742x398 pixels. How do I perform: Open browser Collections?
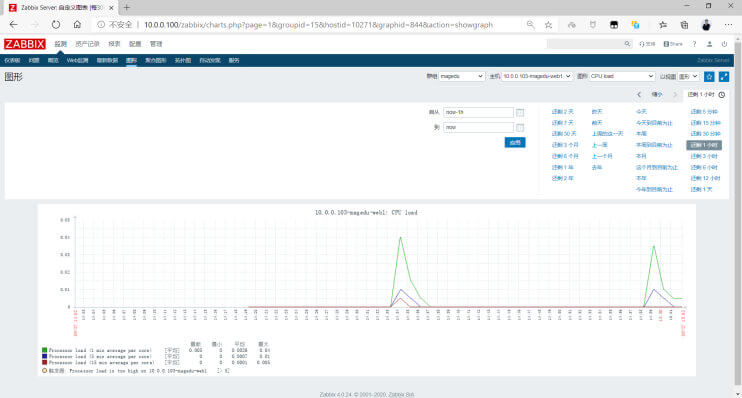pyautogui.click(x=684, y=25)
